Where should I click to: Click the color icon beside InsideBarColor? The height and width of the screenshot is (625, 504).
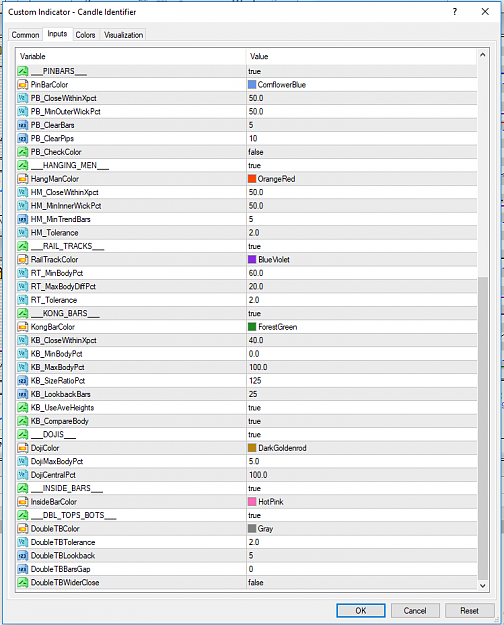(x=23, y=502)
